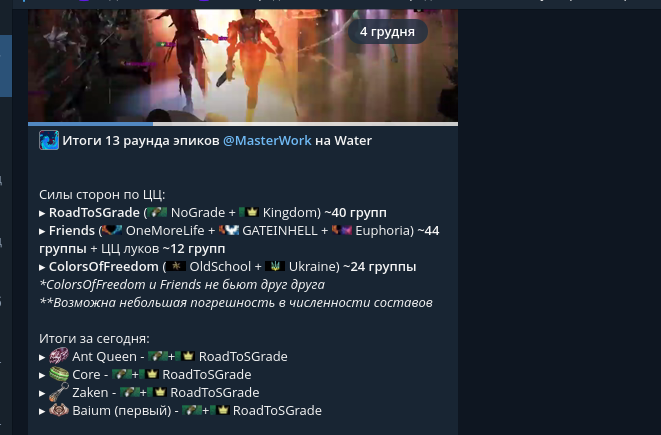Click the RoadToSGrade arrow bullet
This screenshot has width=661, height=435.
tap(42, 213)
